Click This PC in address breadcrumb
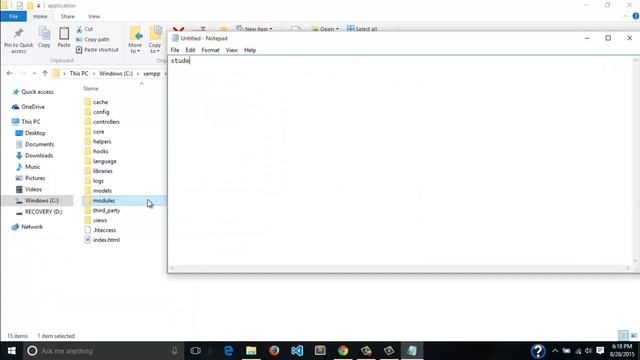The width and height of the screenshot is (640, 360). (x=79, y=73)
